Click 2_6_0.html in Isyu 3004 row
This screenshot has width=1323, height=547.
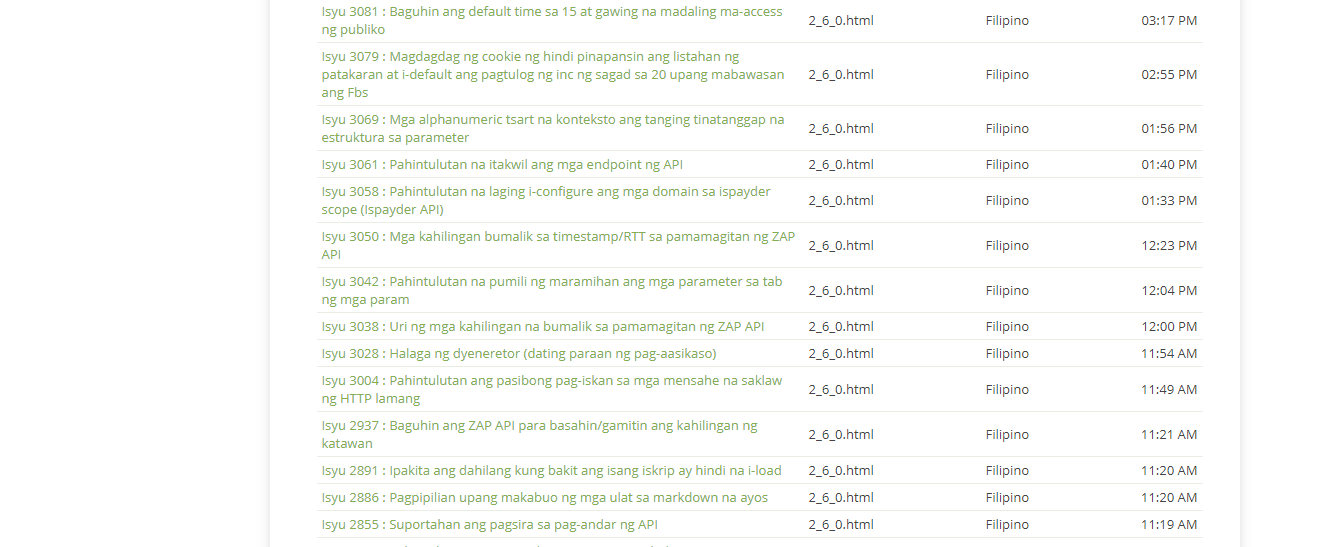pyautogui.click(x=841, y=389)
